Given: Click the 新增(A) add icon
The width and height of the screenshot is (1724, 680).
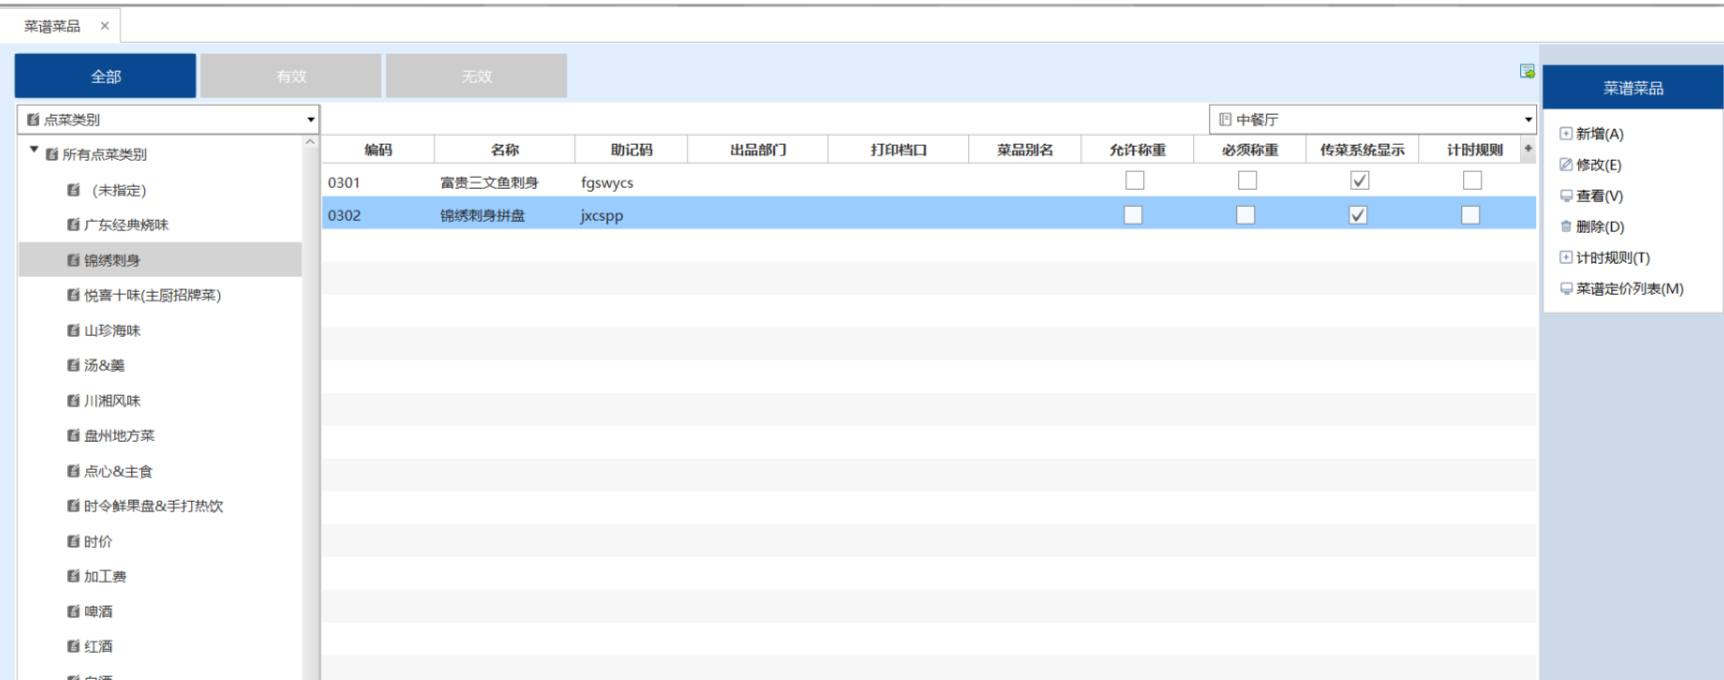Looking at the screenshot, I should 1566,133.
